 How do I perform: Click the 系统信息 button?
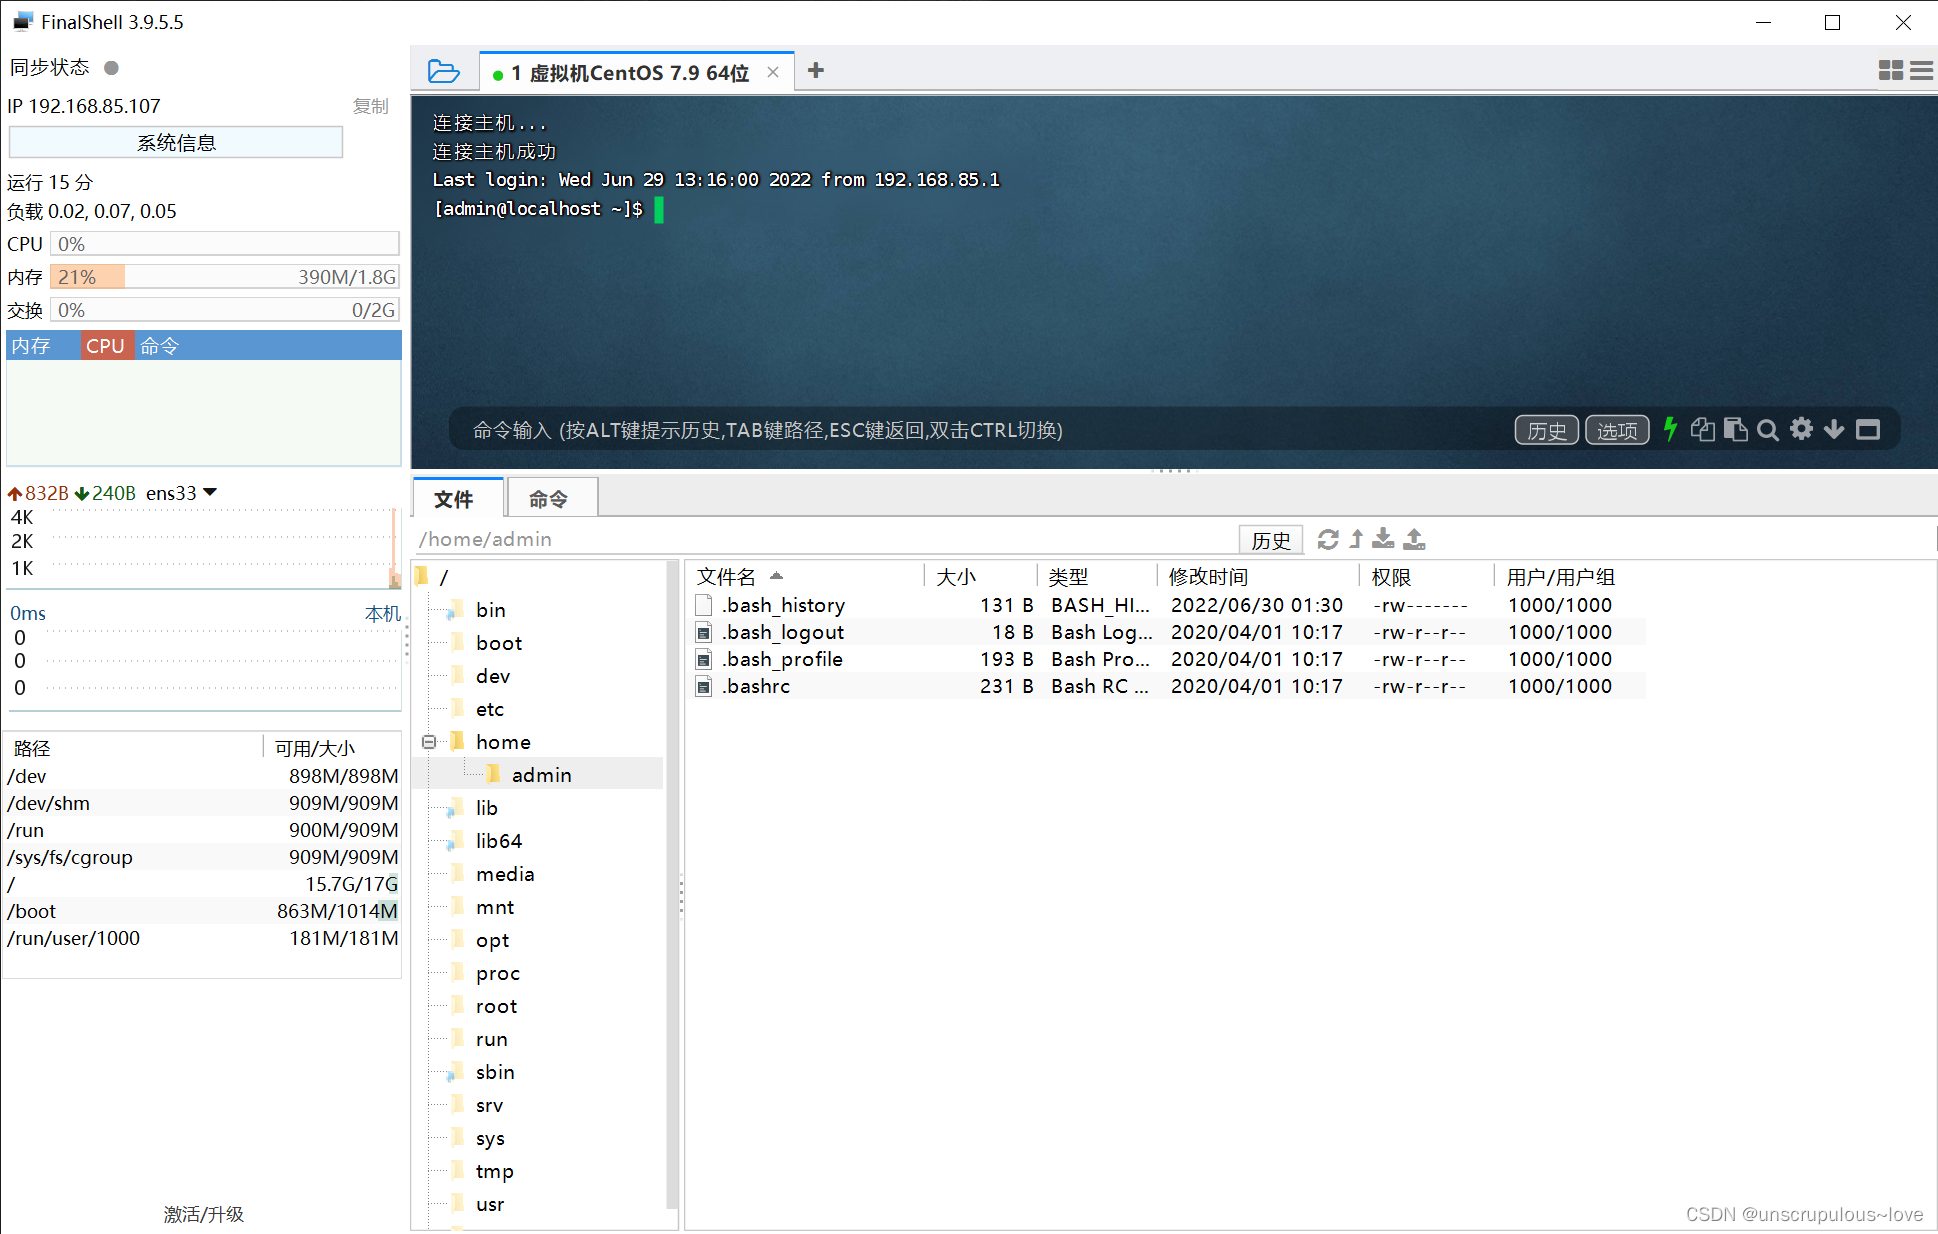coord(176,142)
